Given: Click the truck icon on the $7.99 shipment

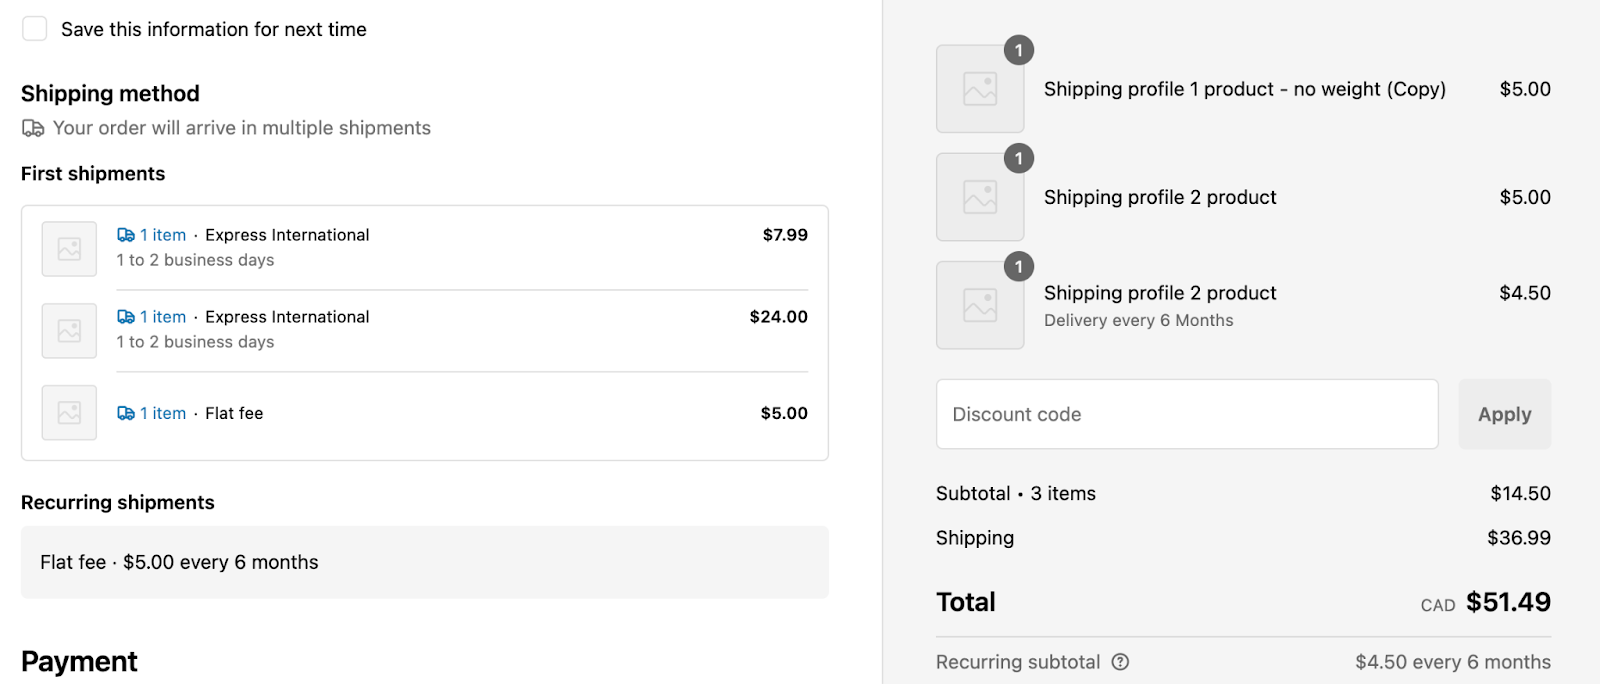Looking at the screenshot, I should pos(126,235).
